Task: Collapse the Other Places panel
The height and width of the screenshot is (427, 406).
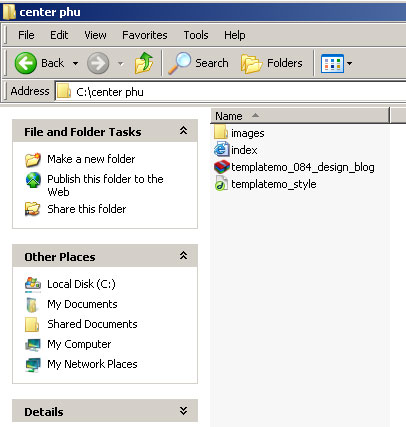Action: pos(183,256)
